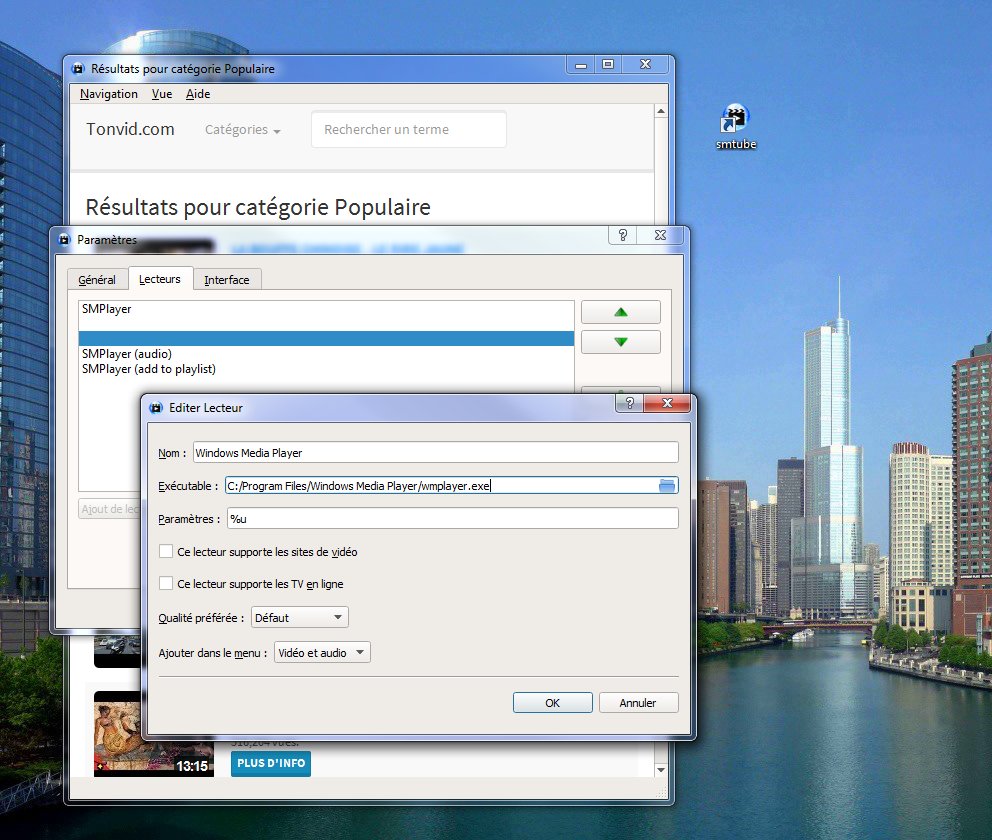Select 'SMPlayer (audio)' in the list
This screenshot has width=992, height=840.
(326, 354)
